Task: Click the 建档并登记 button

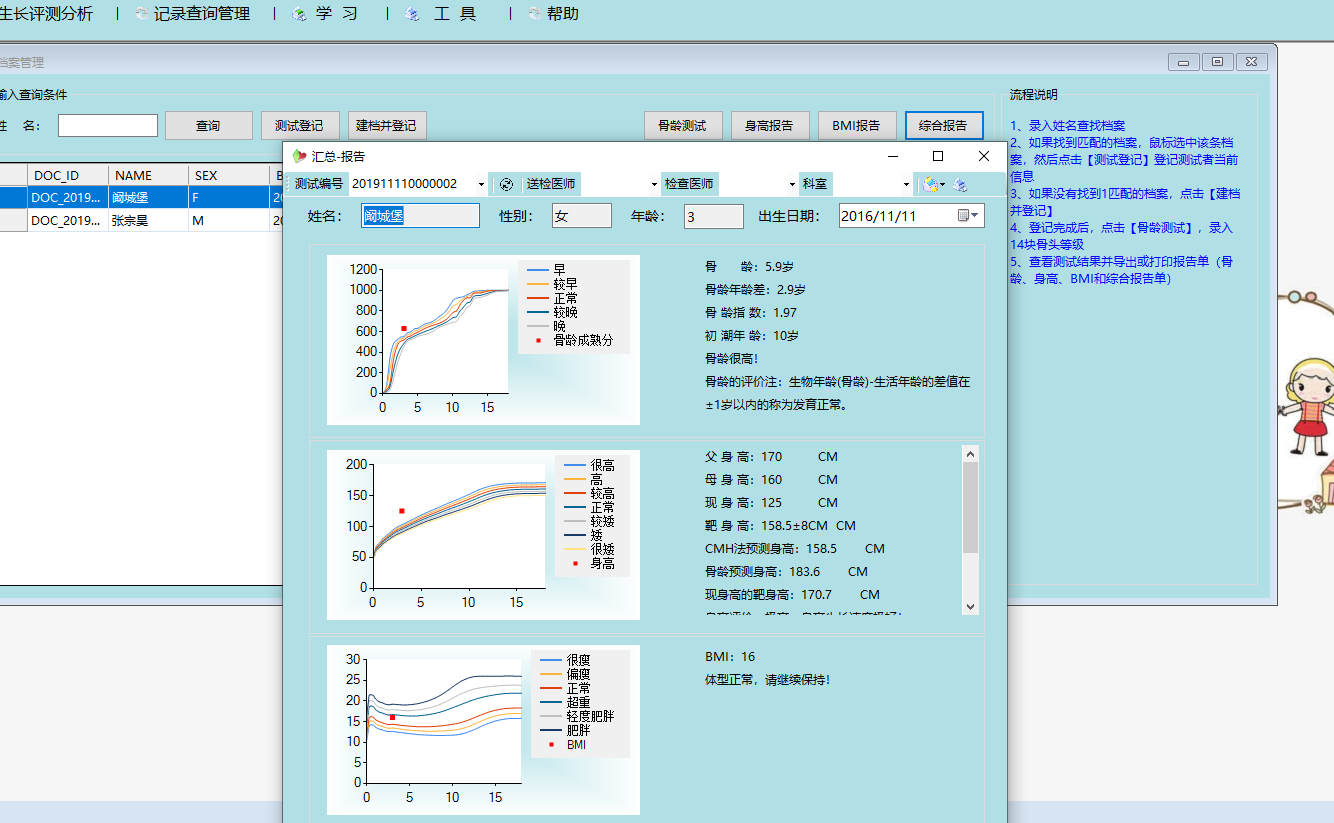Action: point(388,126)
